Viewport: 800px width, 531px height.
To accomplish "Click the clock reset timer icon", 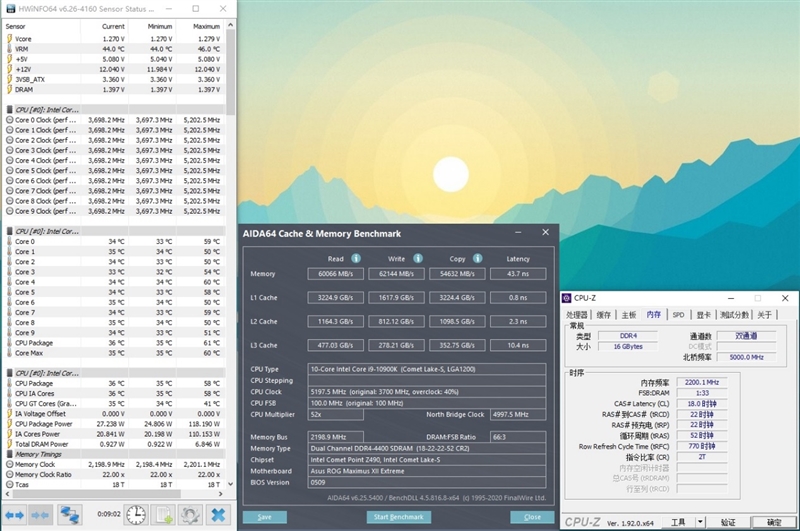I will coord(136,515).
